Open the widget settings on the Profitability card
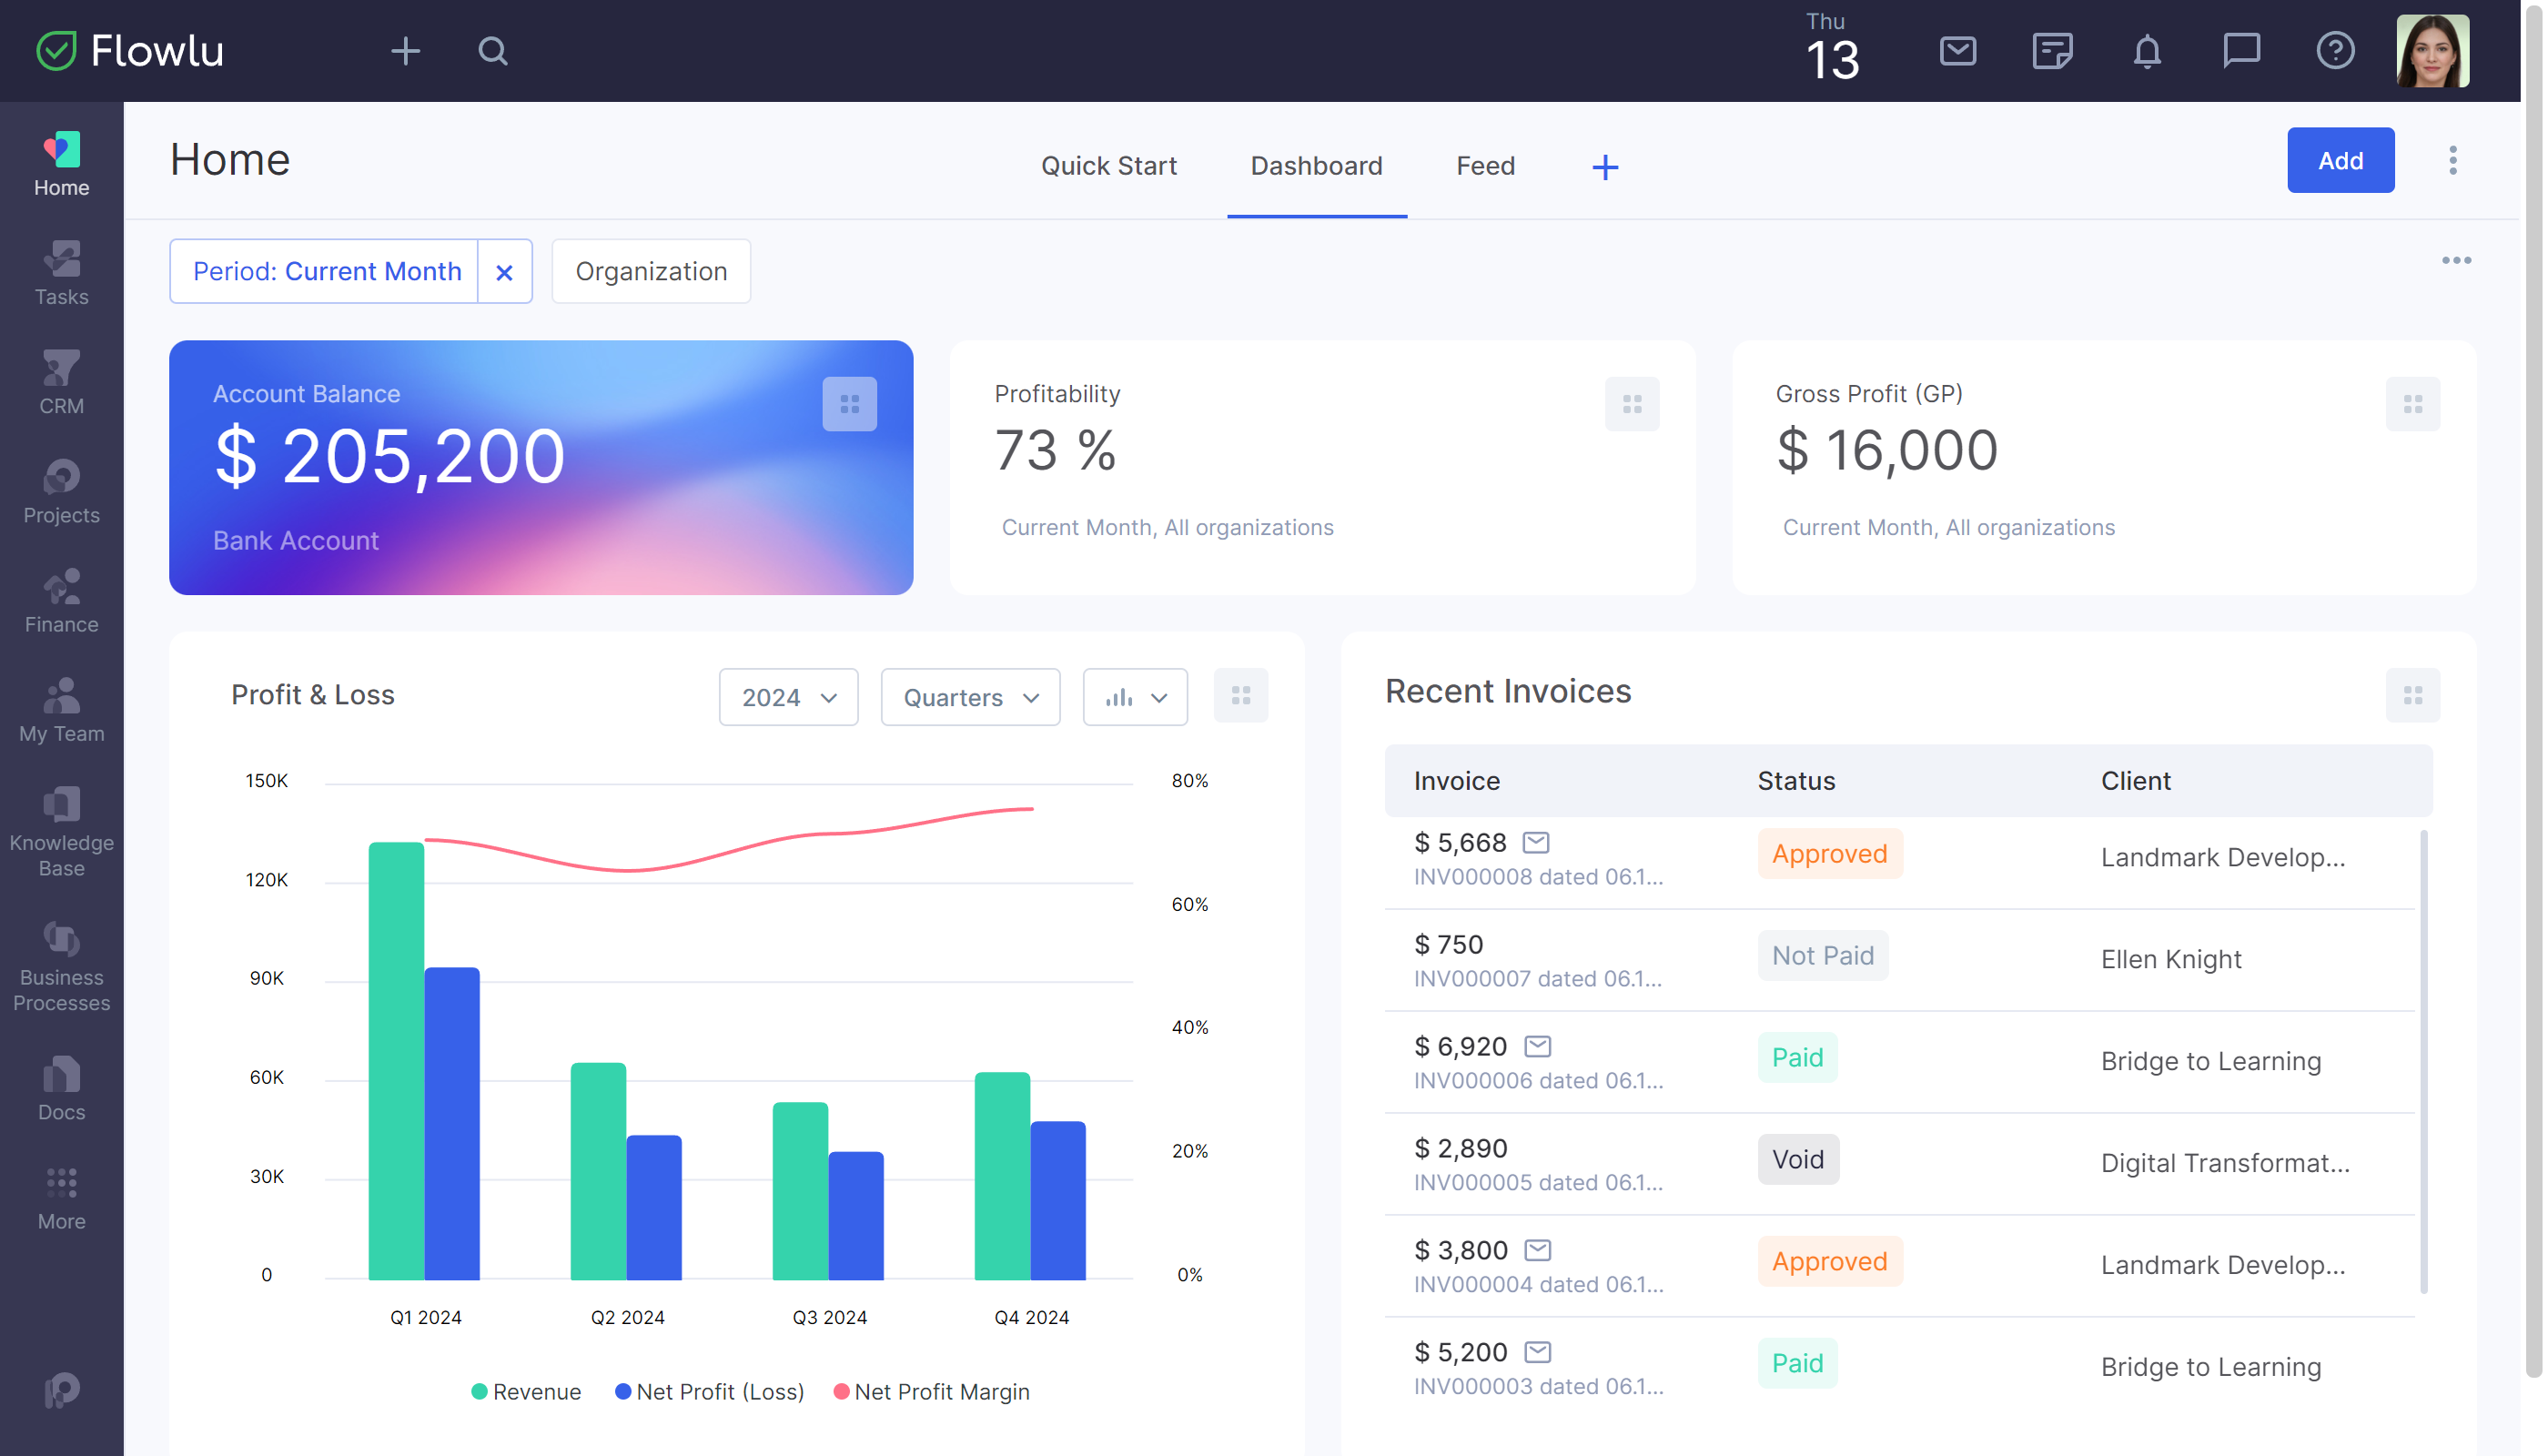This screenshot has width=2548, height=1456. [x=1632, y=404]
